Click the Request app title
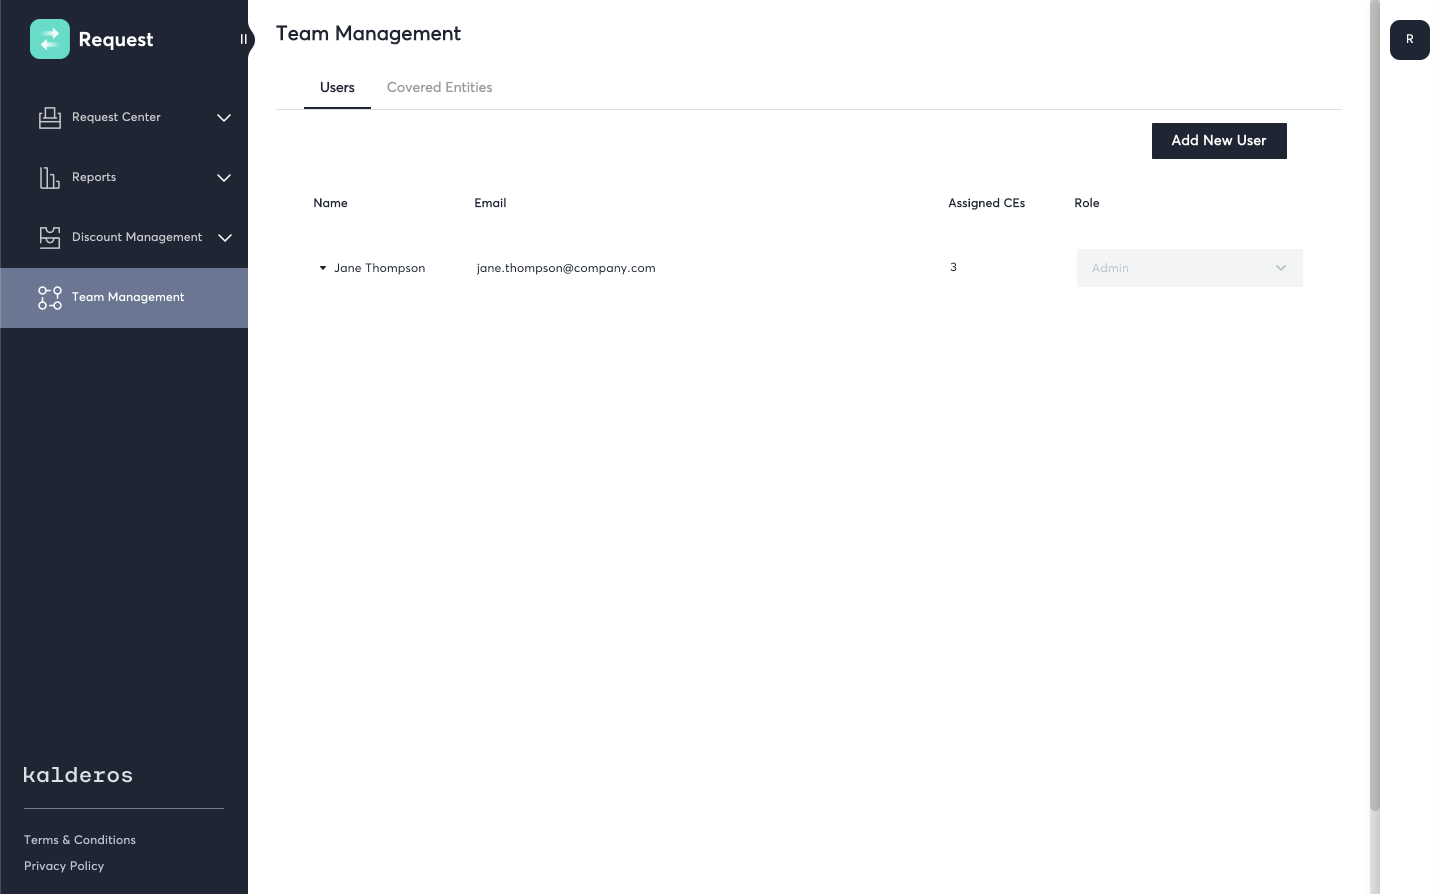The width and height of the screenshot is (1440, 894). pyautogui.click(x=116, y=40)
